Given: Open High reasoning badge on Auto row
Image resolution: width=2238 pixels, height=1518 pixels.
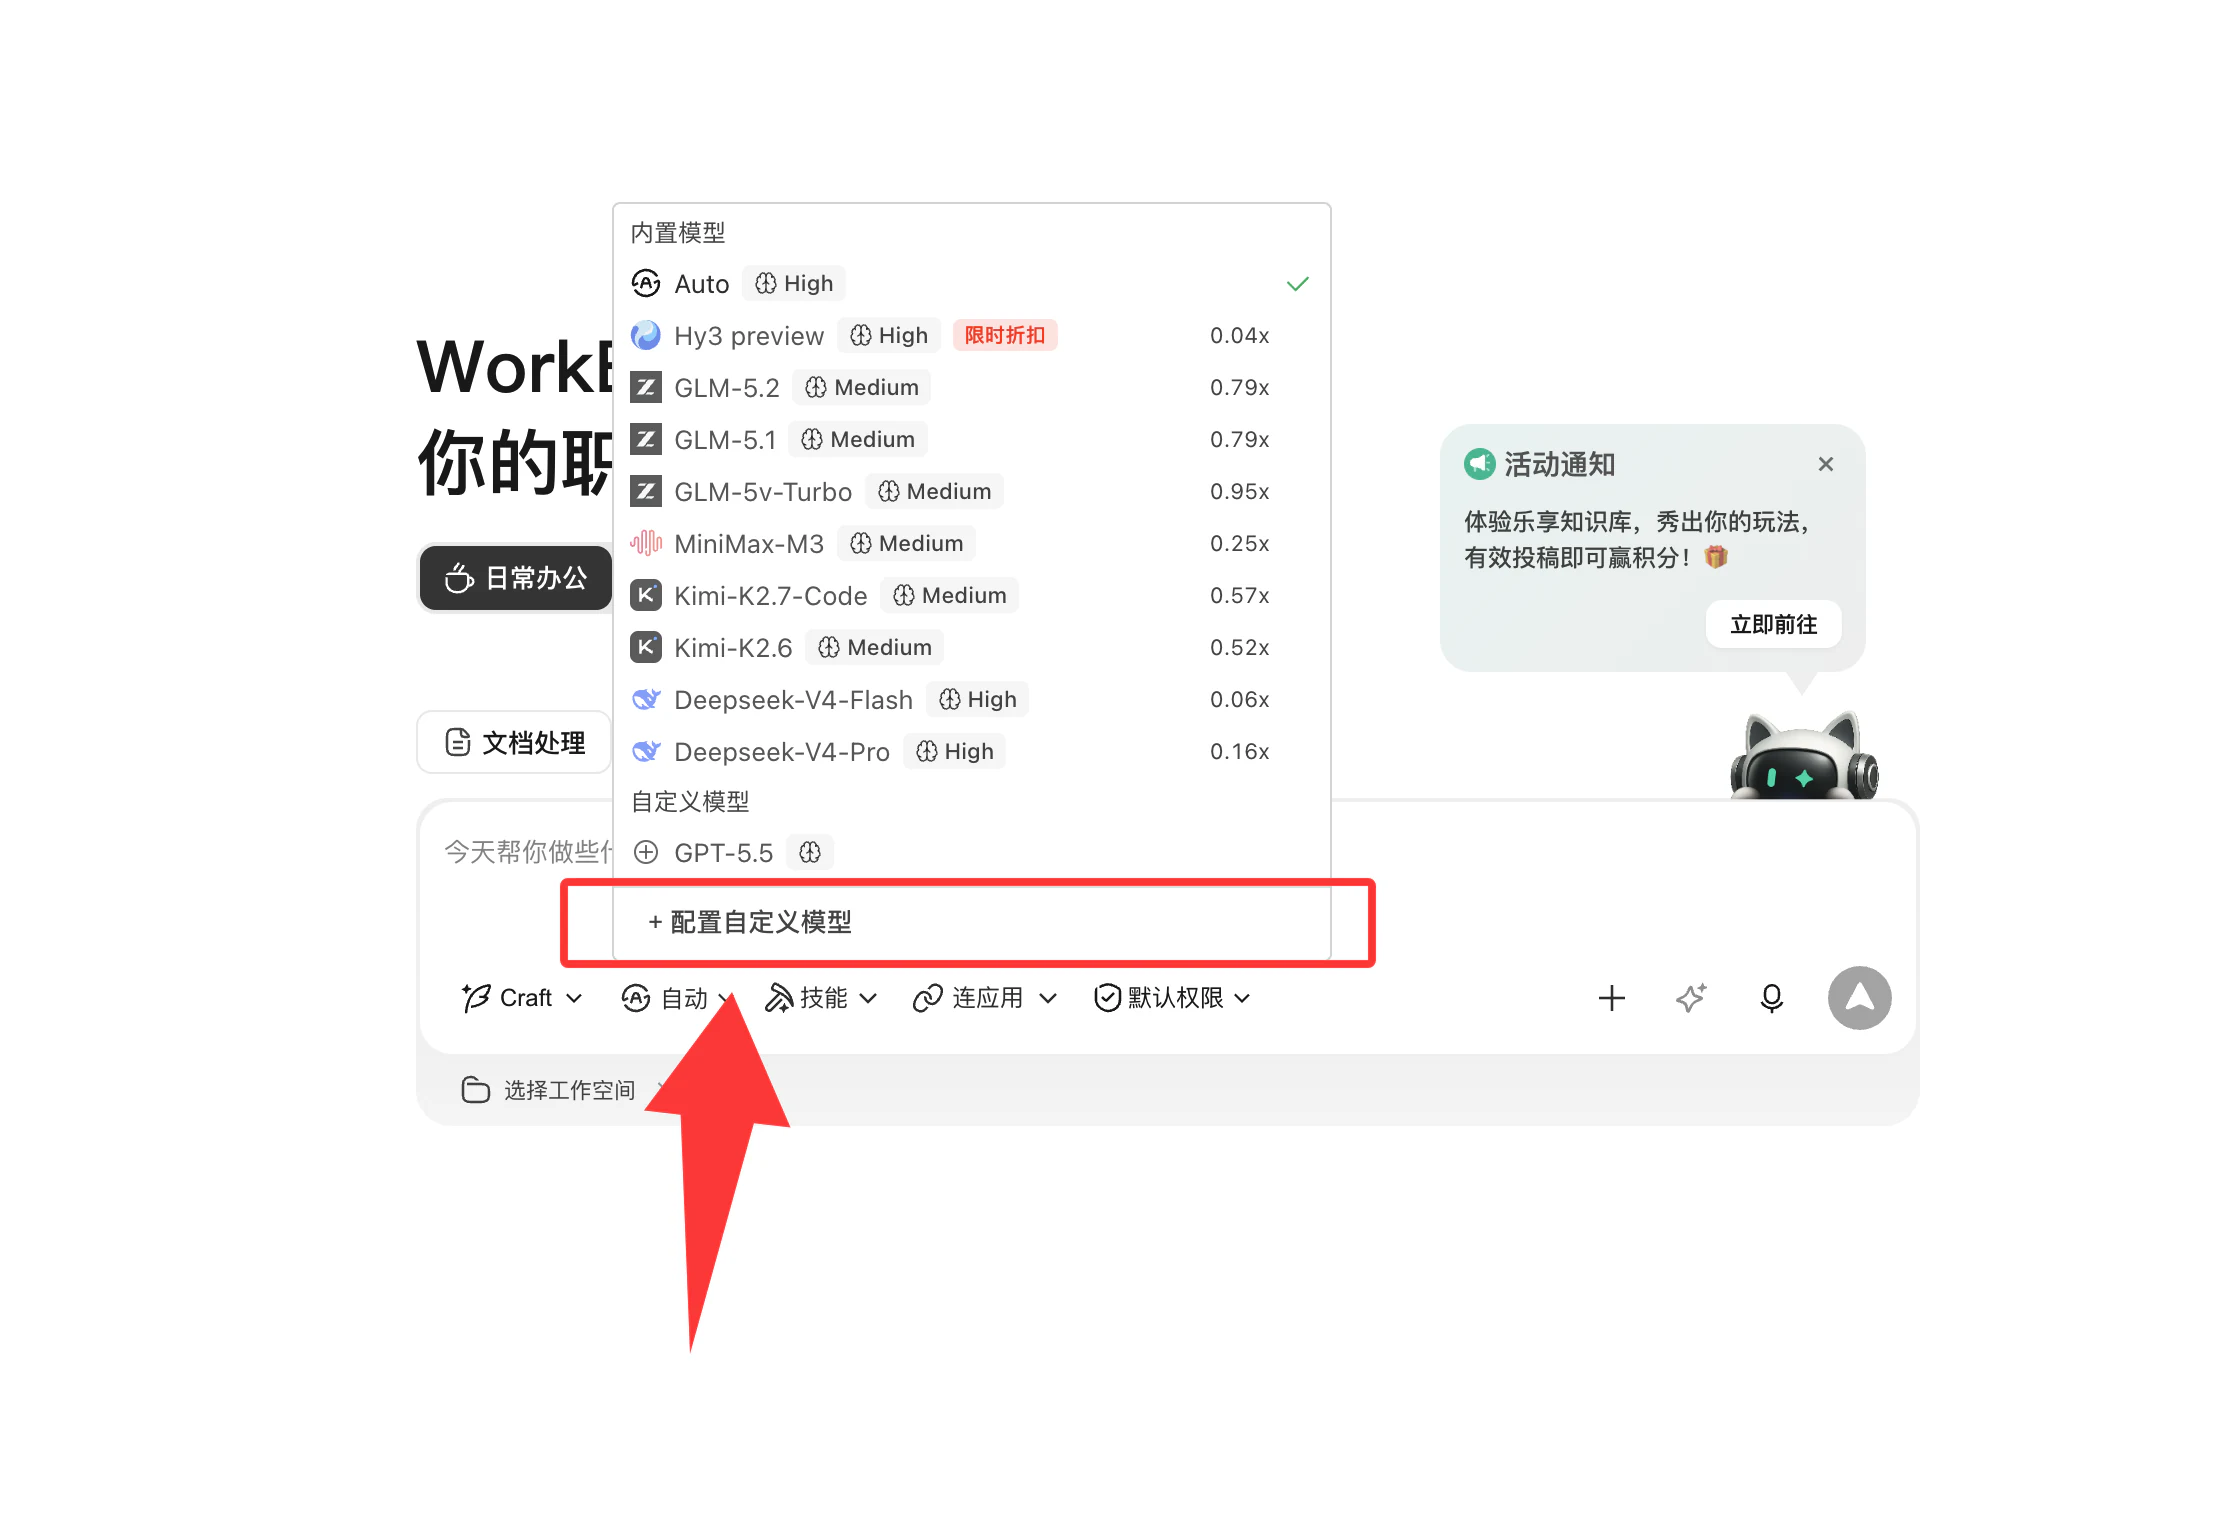Looking at the screenshot, I should (x=794, y=284).
